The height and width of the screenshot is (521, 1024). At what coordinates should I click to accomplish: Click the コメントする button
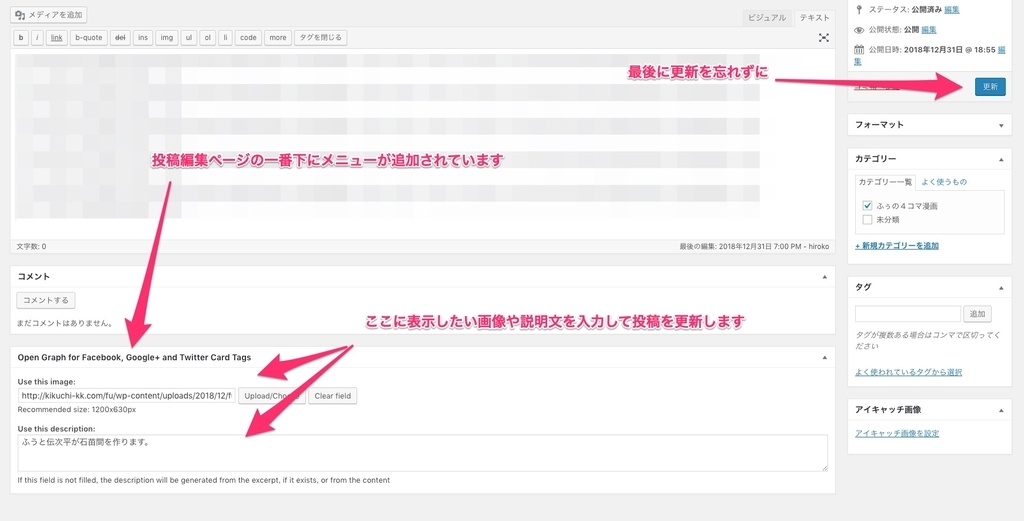tap(46, 300)
